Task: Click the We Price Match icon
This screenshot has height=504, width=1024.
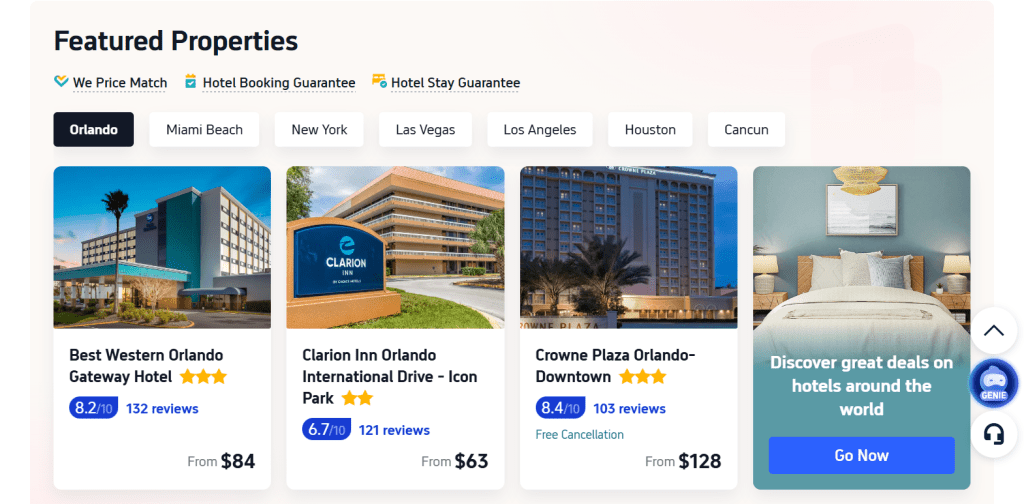Action: (x=61, y=82)
